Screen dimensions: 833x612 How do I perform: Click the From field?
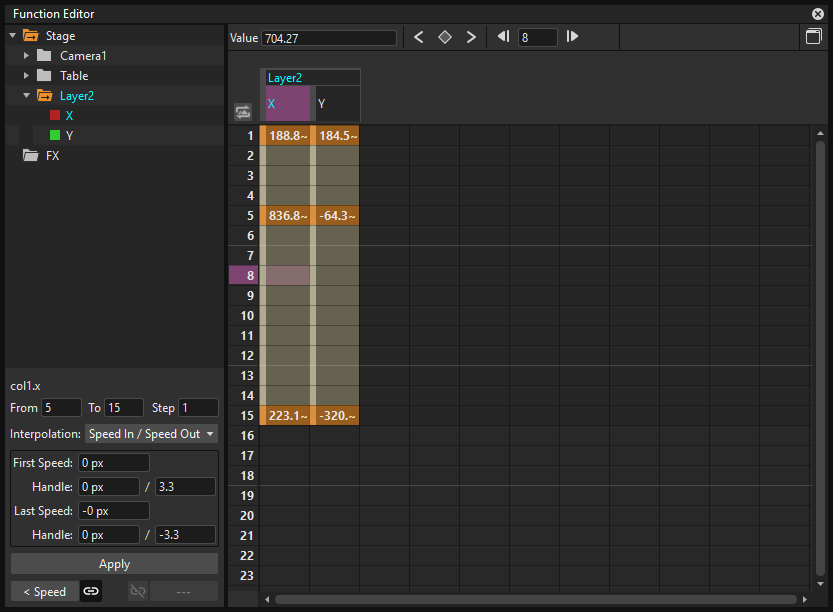tap(61, 408)
